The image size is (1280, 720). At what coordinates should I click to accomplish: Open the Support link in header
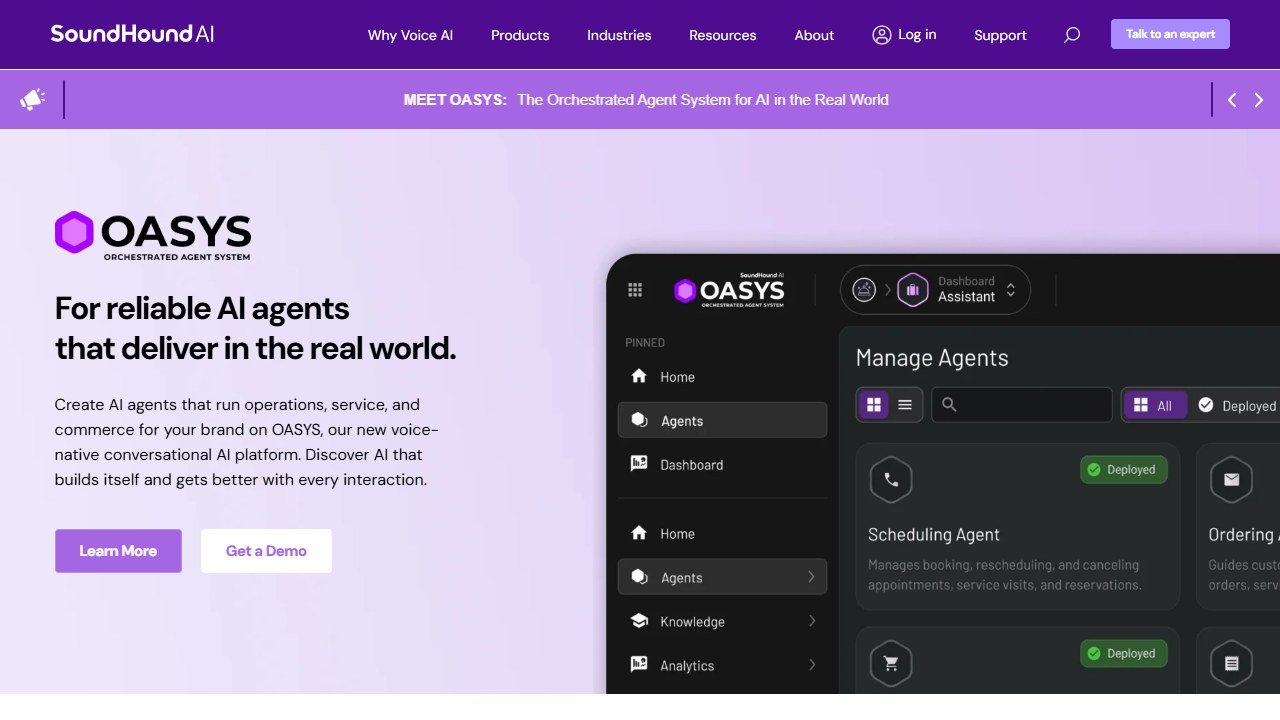[x=1000, y=35]
